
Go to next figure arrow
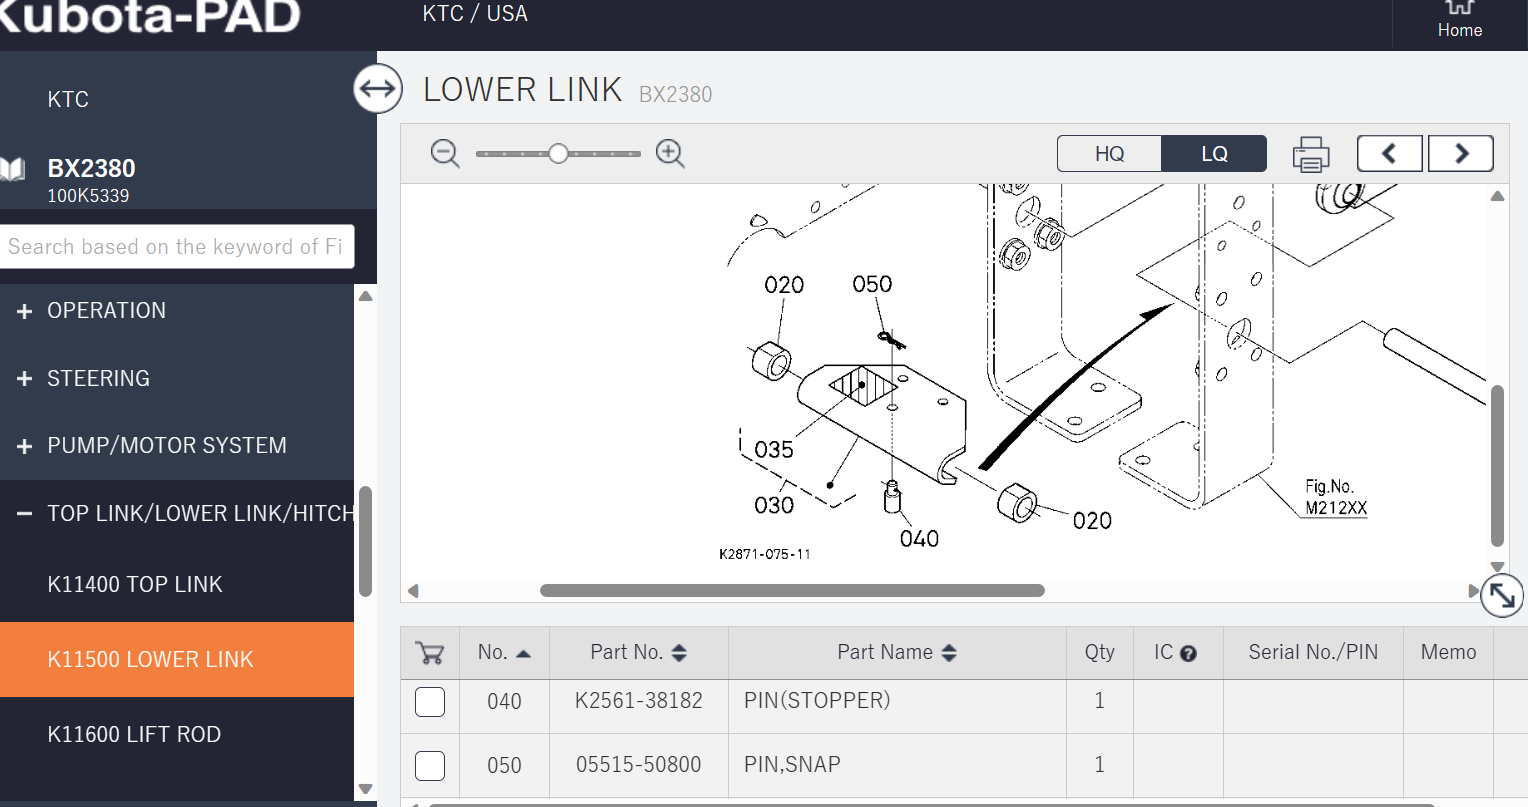tap(1461, 154)
